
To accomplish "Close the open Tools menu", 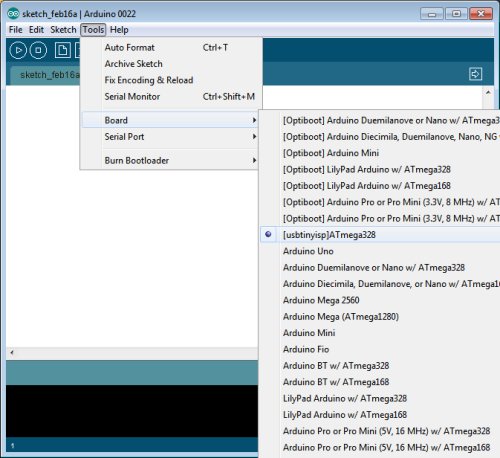I will click(93, 30).
